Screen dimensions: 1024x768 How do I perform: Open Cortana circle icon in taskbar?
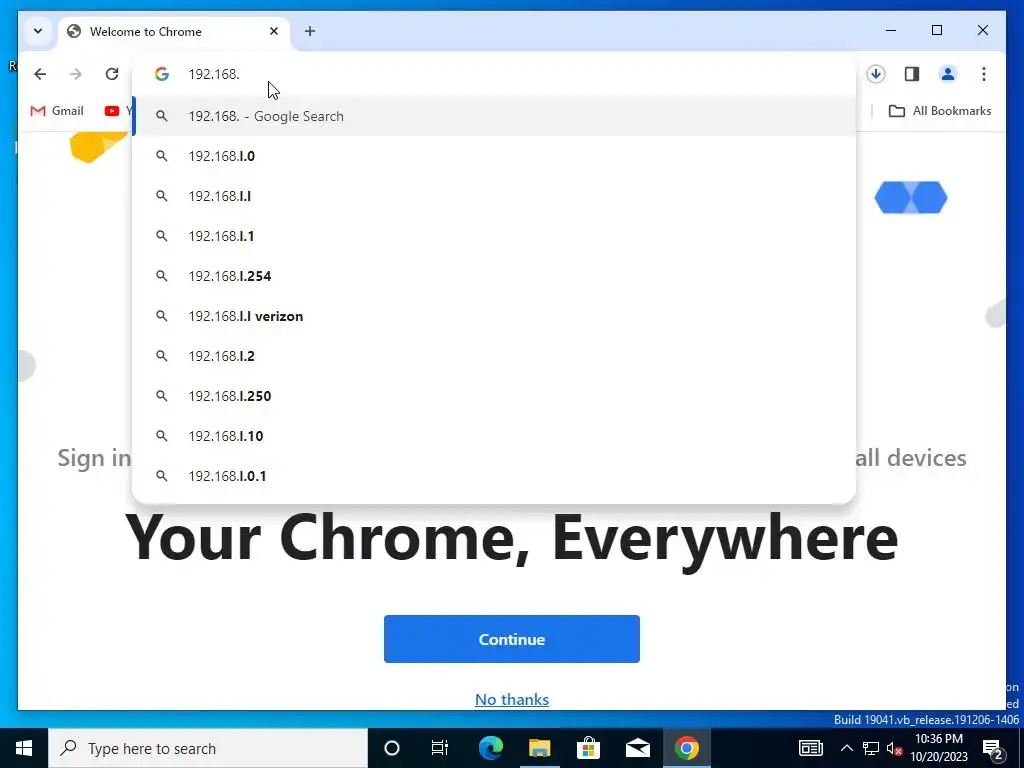pos(391,748)
